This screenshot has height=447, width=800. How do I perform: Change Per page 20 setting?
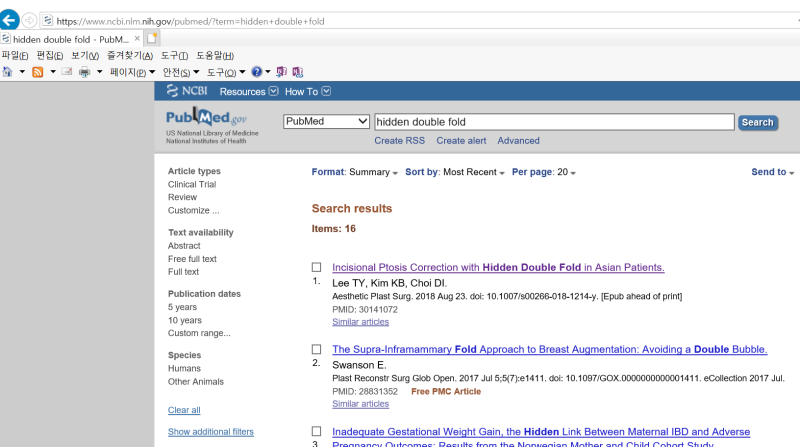[x=544, y=172]
